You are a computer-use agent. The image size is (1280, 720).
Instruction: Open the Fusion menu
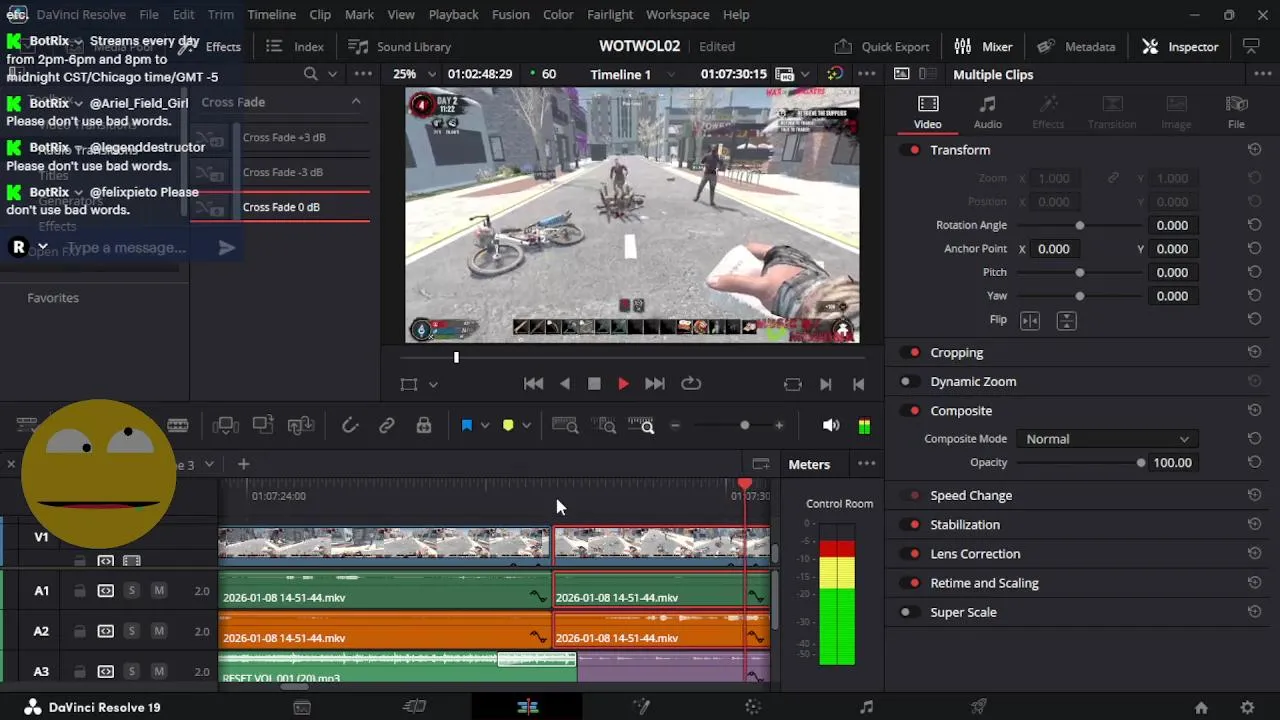click(x=511, y=15)
